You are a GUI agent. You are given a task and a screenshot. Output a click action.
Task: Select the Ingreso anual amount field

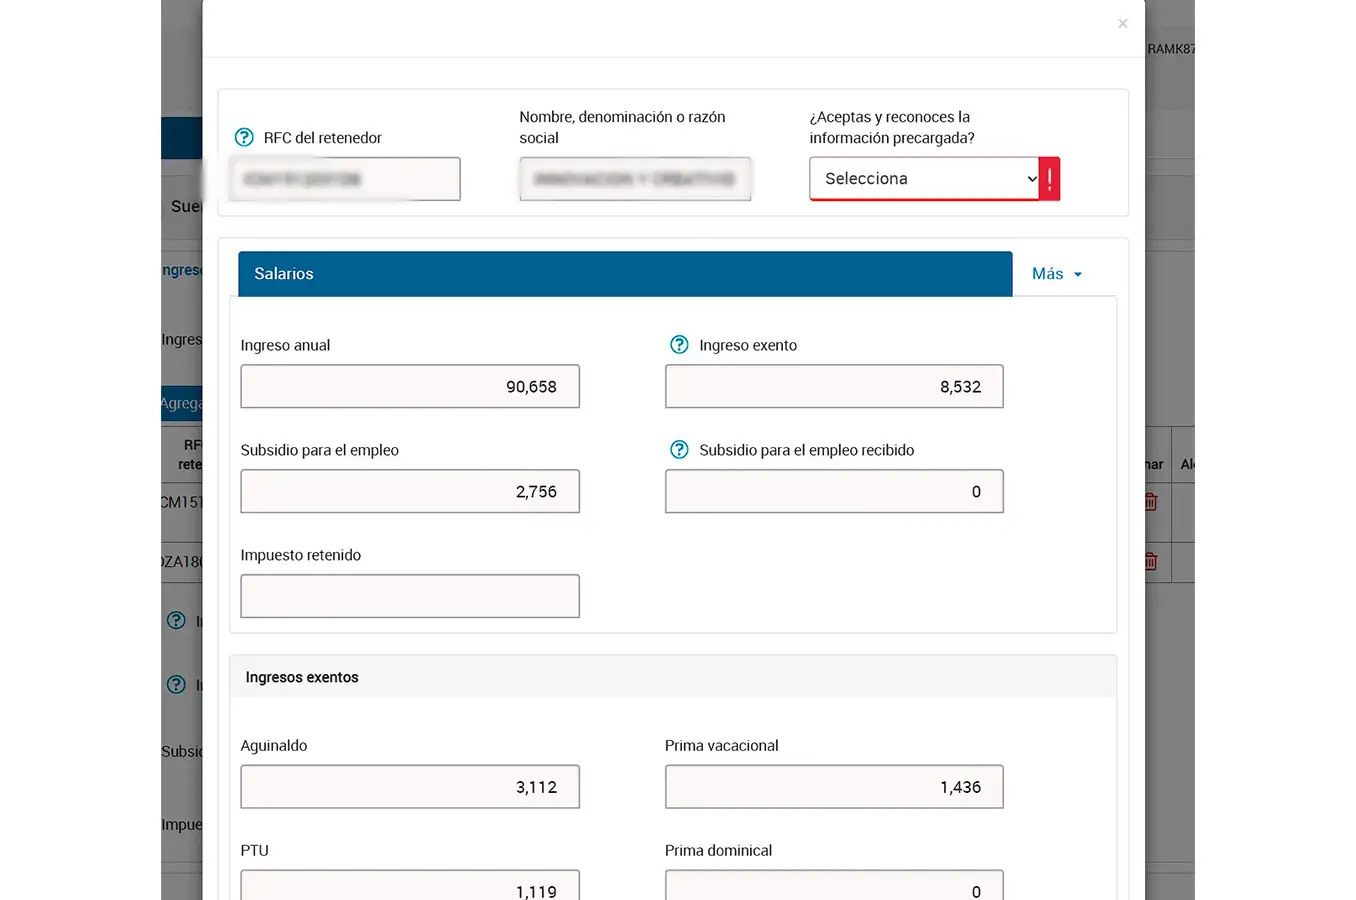coord(410,386)
